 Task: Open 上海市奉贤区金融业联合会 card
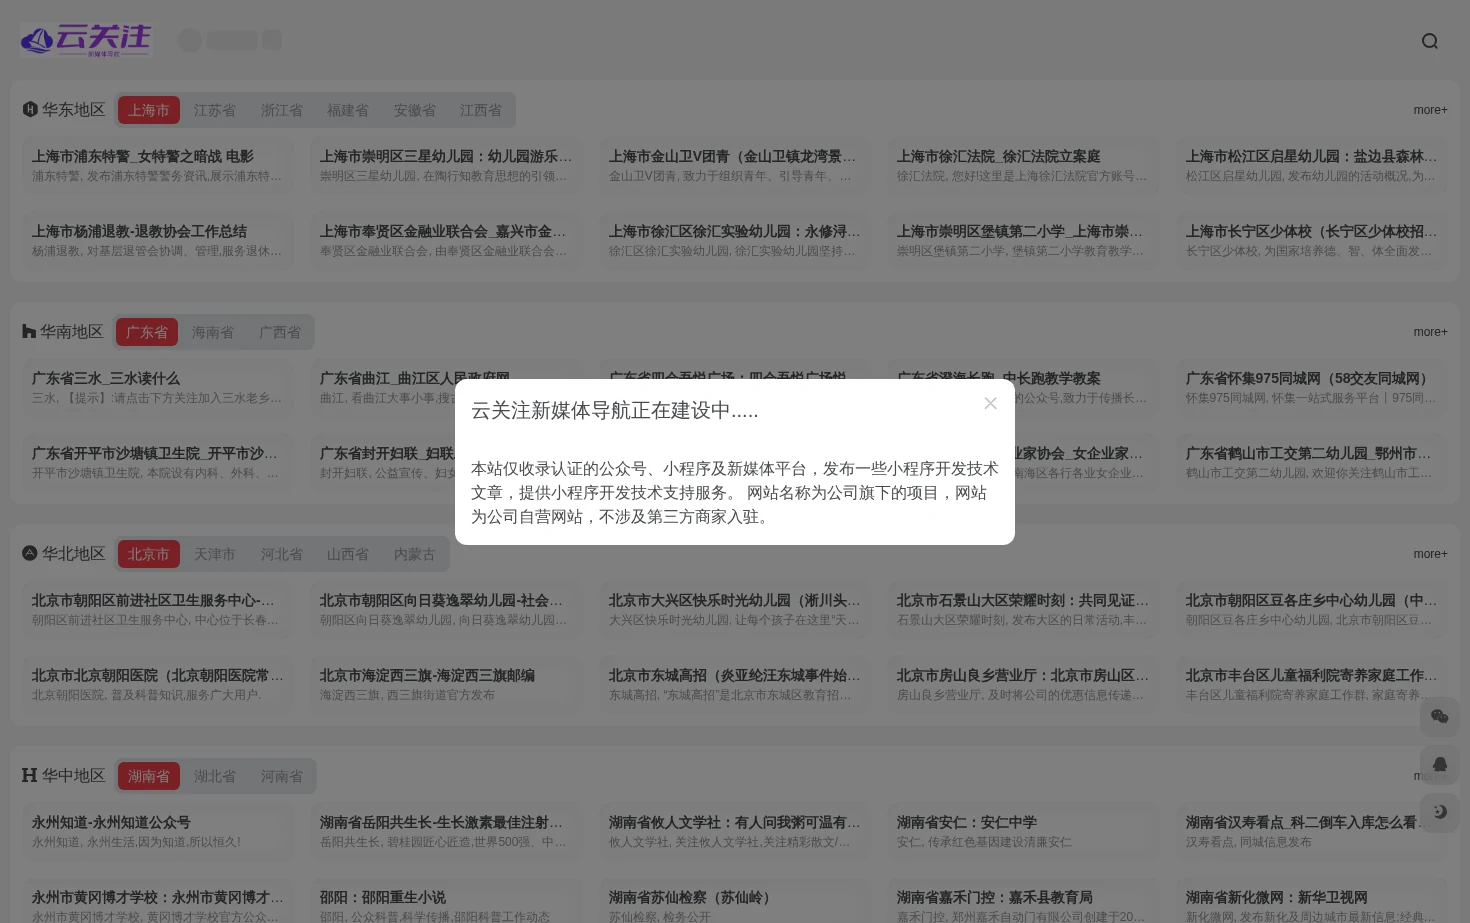446,241
